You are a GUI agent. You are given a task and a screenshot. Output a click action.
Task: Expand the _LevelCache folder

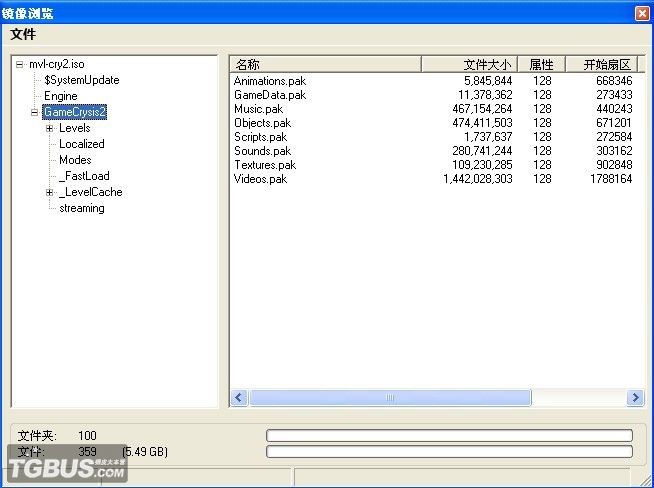click(49, 192)
